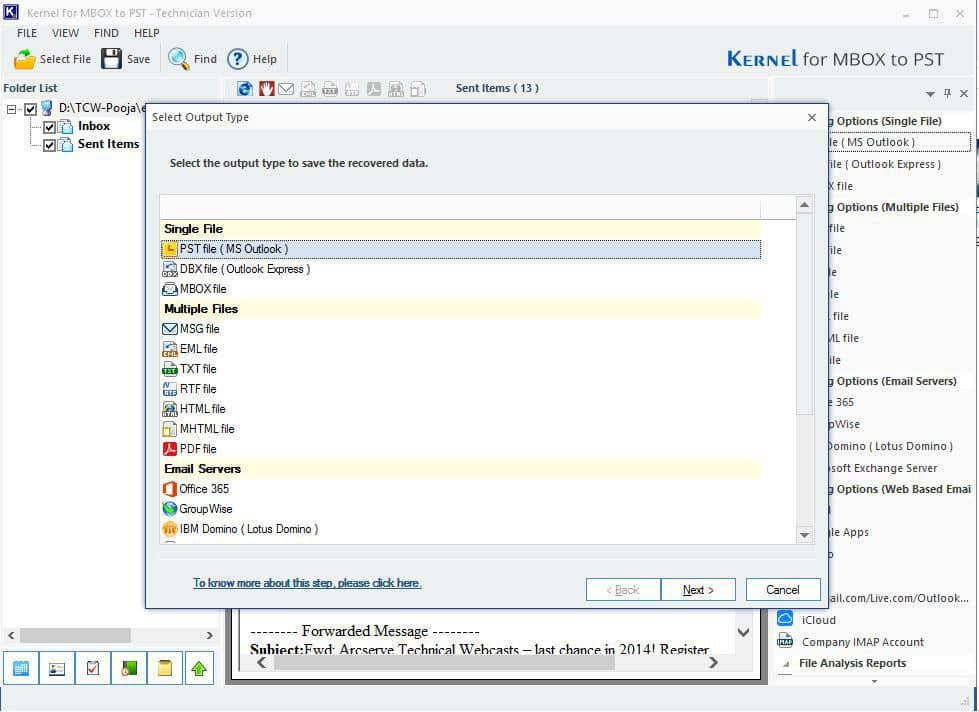The height and width of the screenshot is (712, 979).
Task: Click the red stop hand icon
Action: (267, 89)
